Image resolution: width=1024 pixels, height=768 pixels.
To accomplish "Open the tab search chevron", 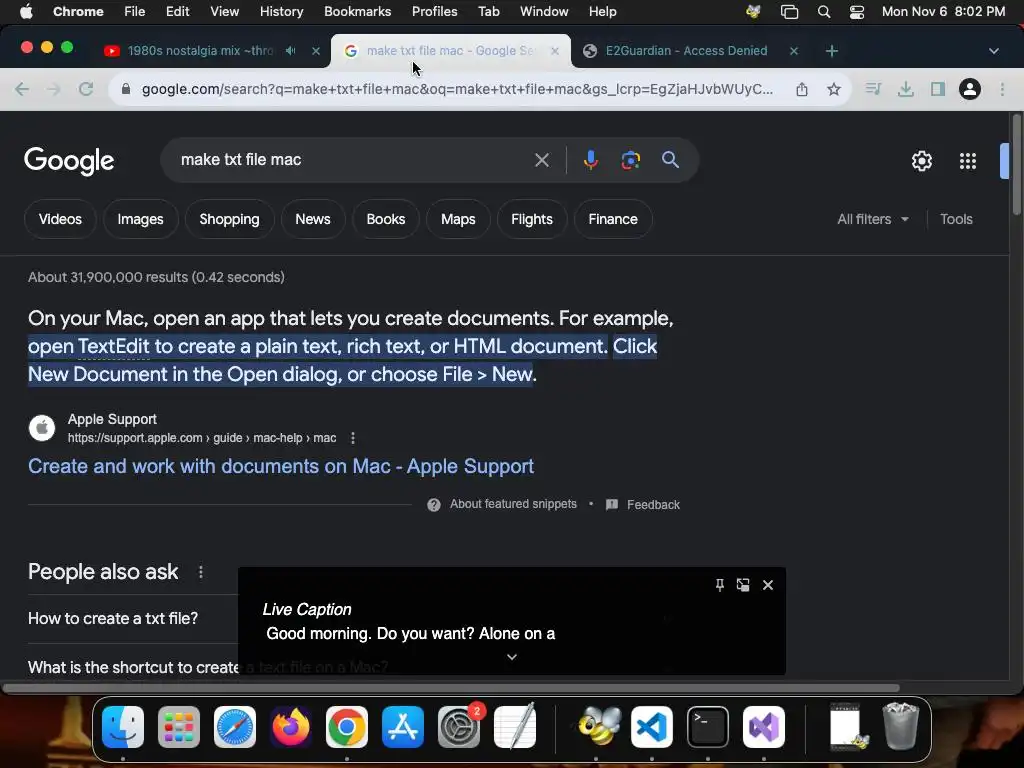I will coord(994,51).
